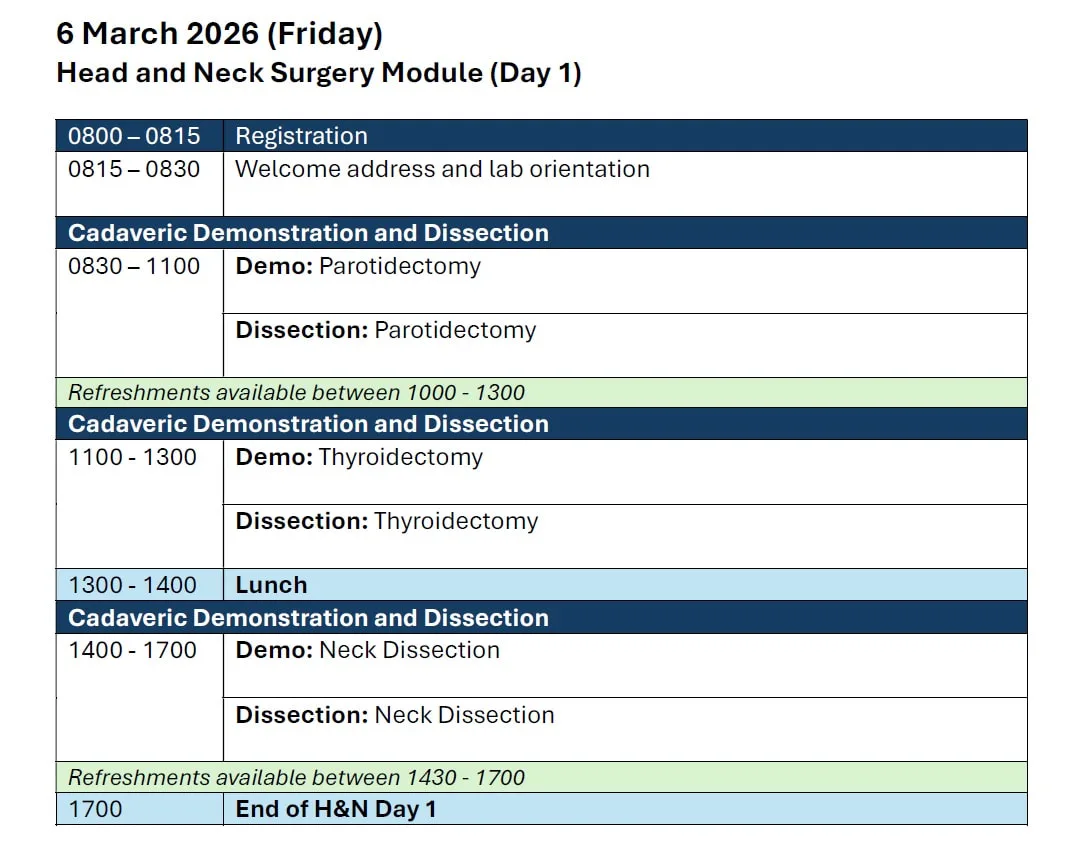Select the Head and Neck Surgery Module title
The height and width of the screenshot is (855, 1076).
point(319,73)
